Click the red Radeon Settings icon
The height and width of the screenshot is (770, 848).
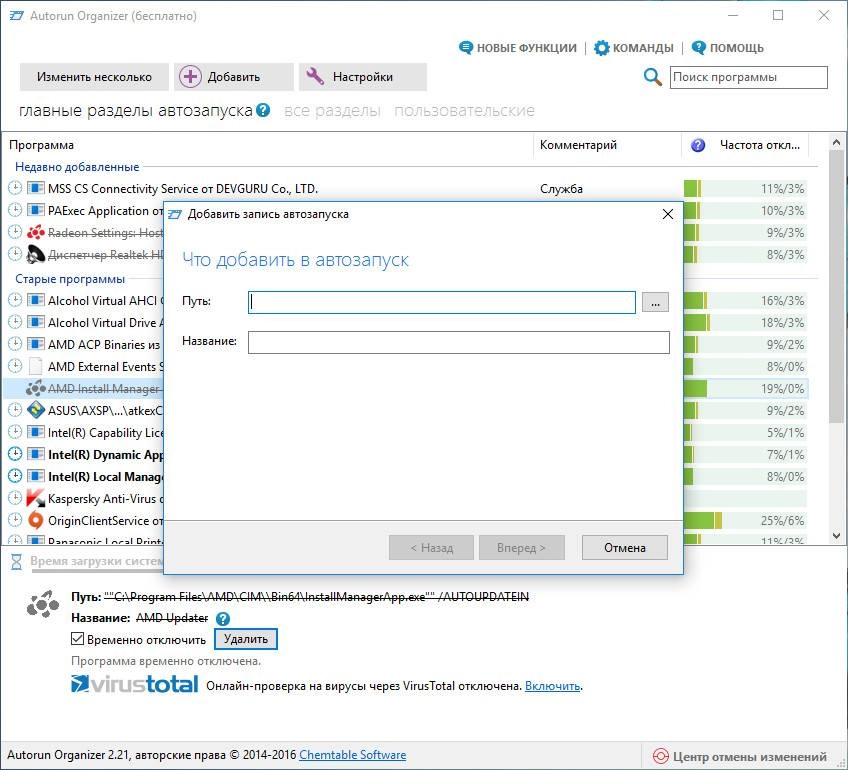pos(36,233)
